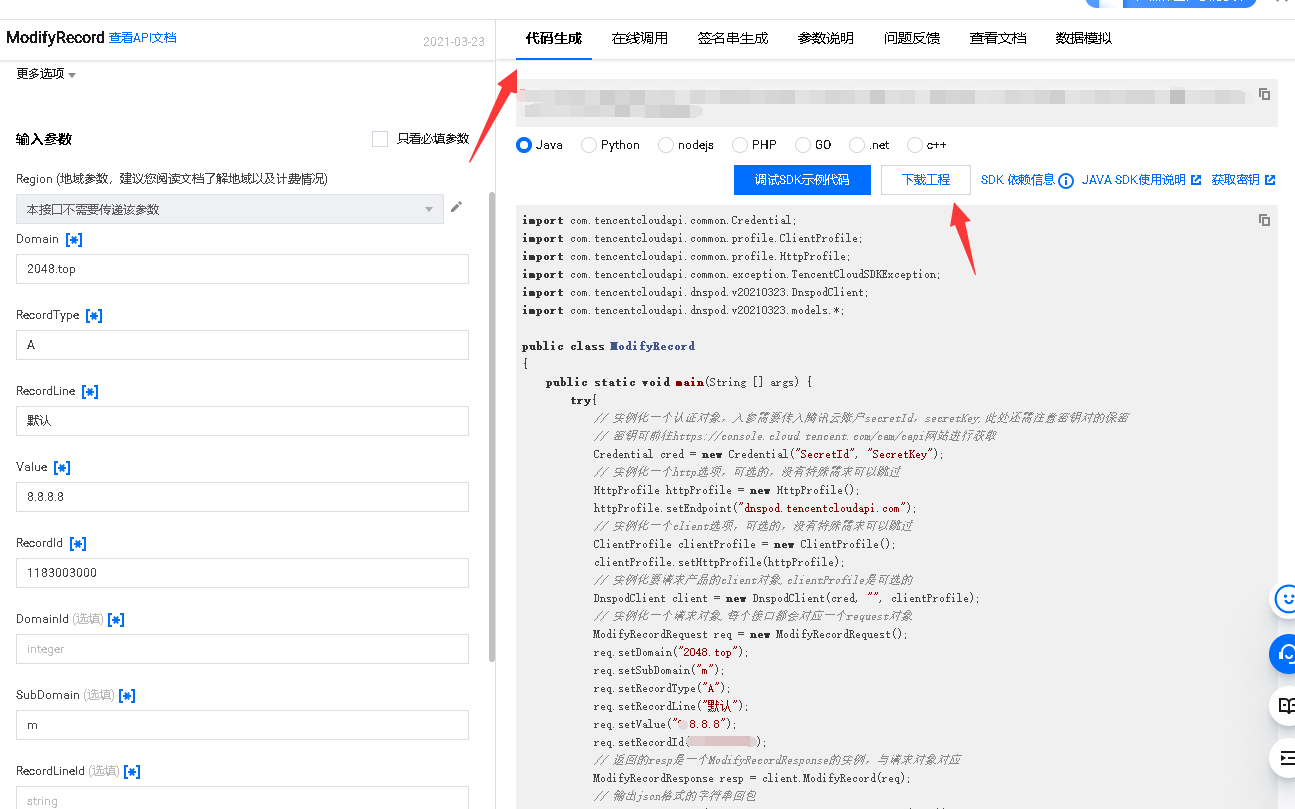The height and width of the screenshot is (809, 1295).
Task: Click the Domain input field with 2048.top
Action: [242, 269]
